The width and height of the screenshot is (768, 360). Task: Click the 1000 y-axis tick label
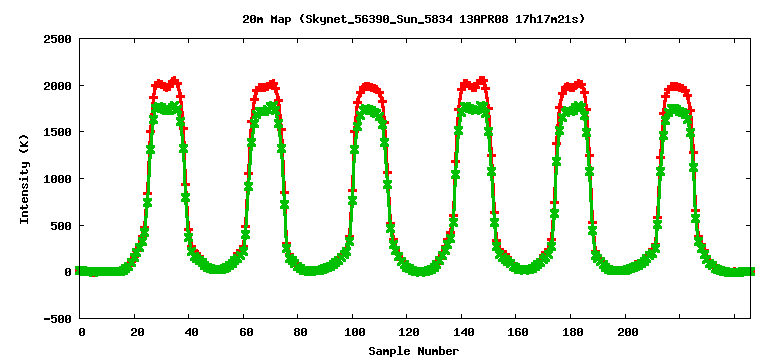pos(58,179)
